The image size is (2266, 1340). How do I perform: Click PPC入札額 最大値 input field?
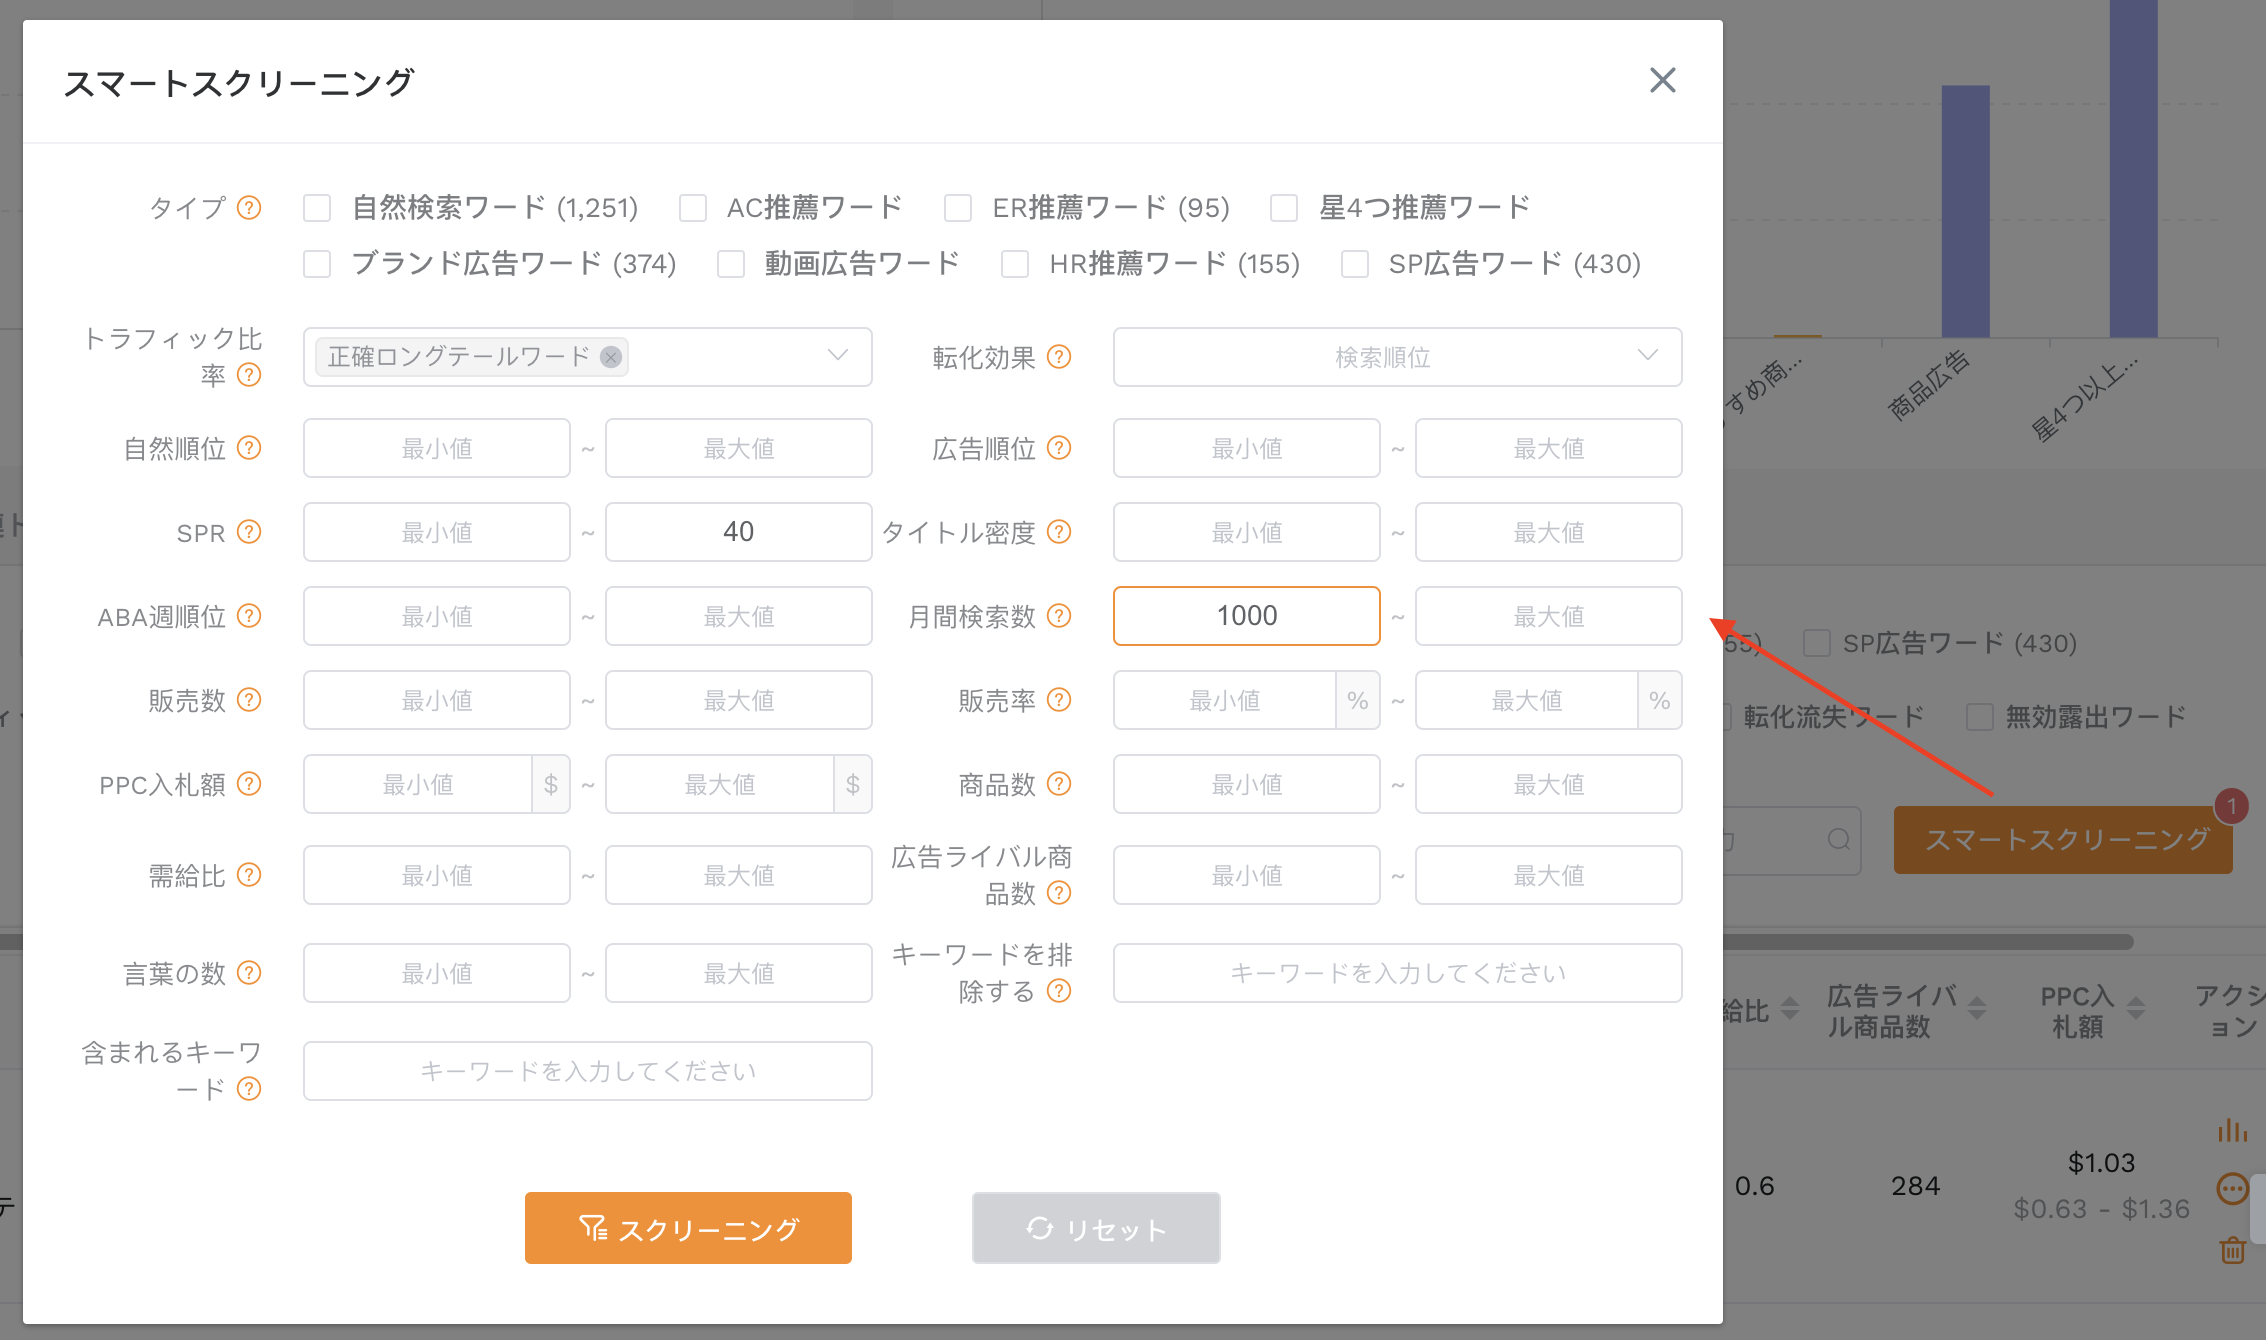(x=720, y=784)
